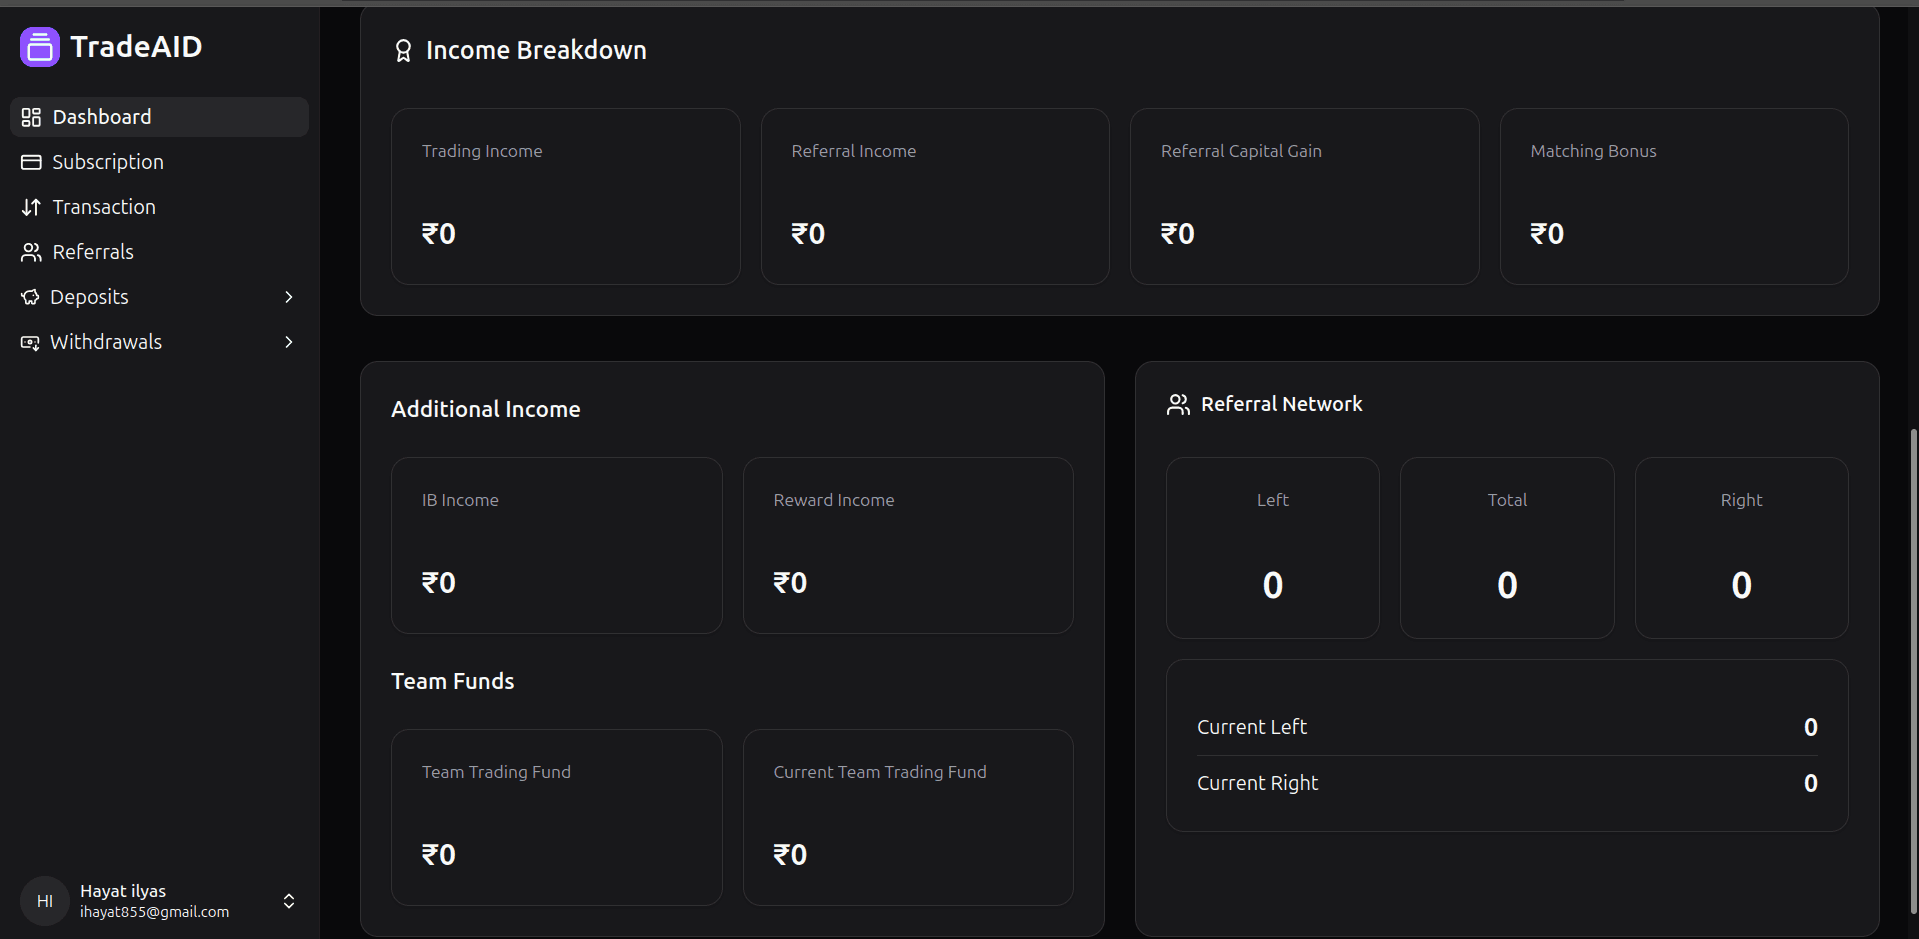Click the Deposits piggy bank icon

pyautogui.click(x=30, y=297)
